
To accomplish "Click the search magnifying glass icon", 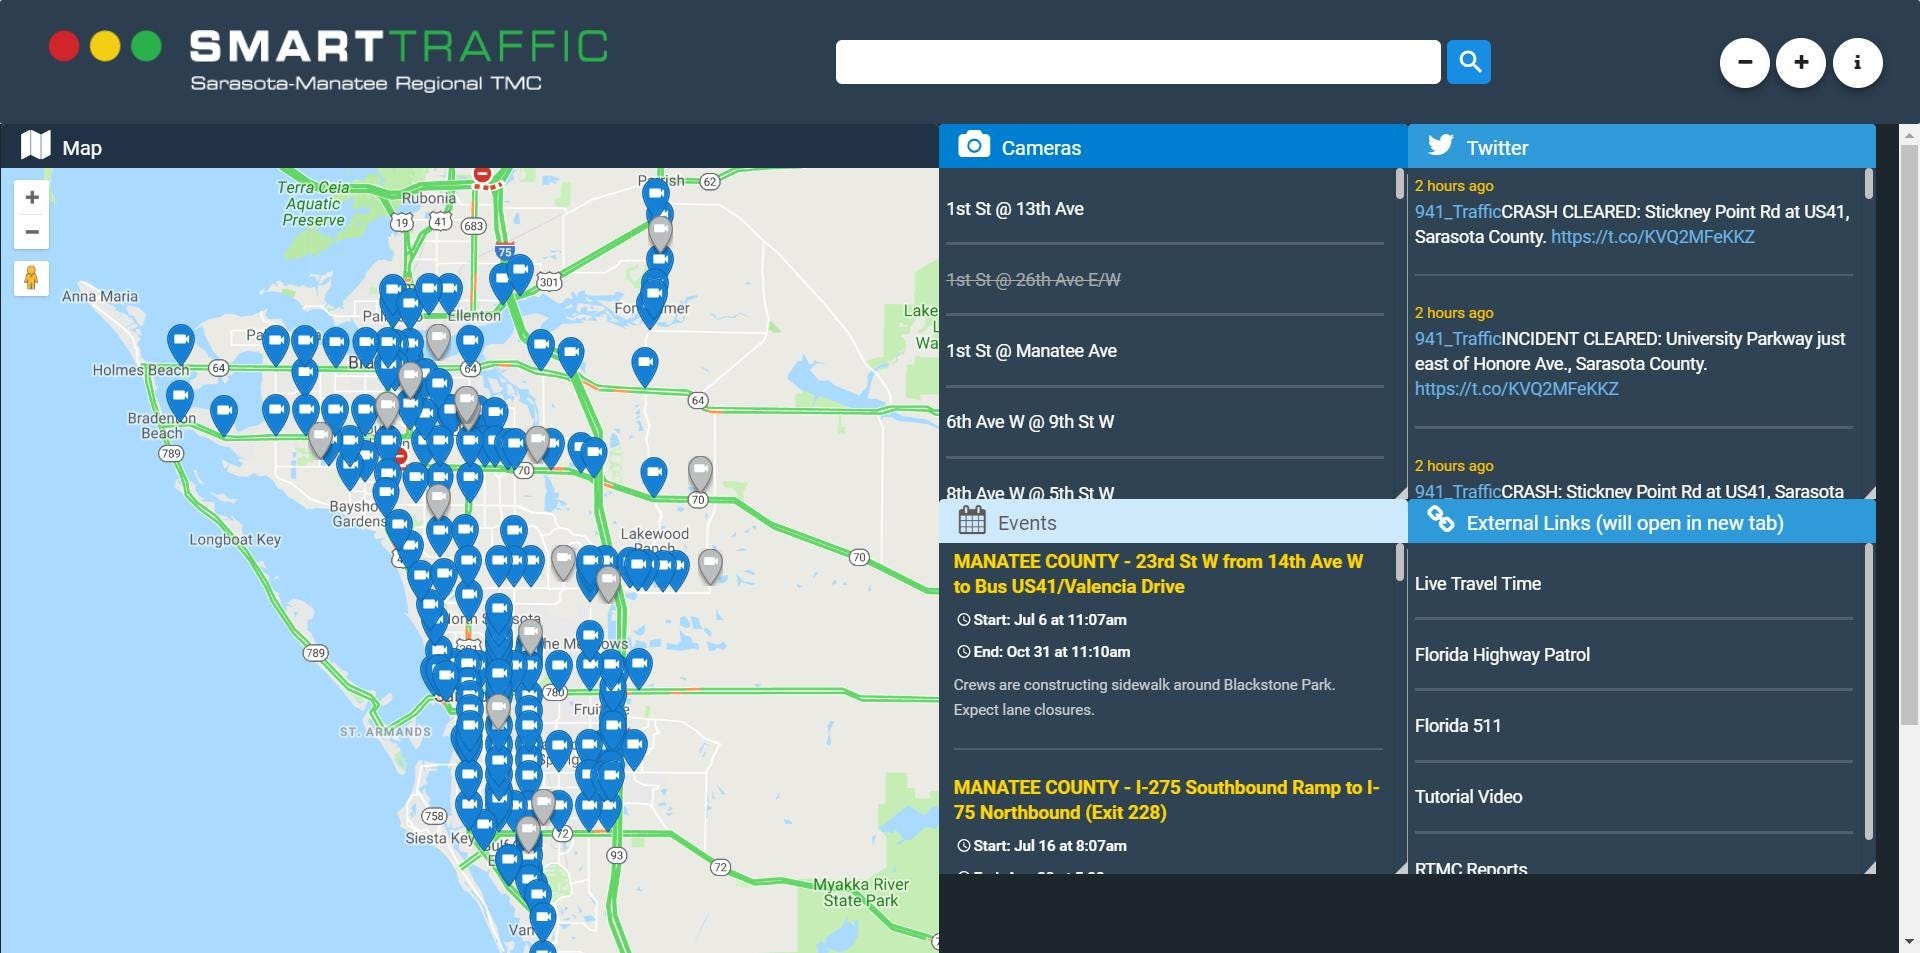I will (1468, 61).
